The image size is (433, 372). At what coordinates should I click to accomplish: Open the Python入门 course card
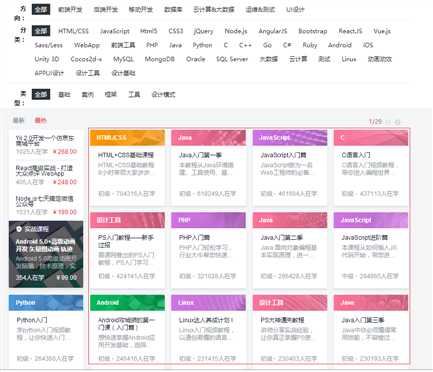point(46,329)
